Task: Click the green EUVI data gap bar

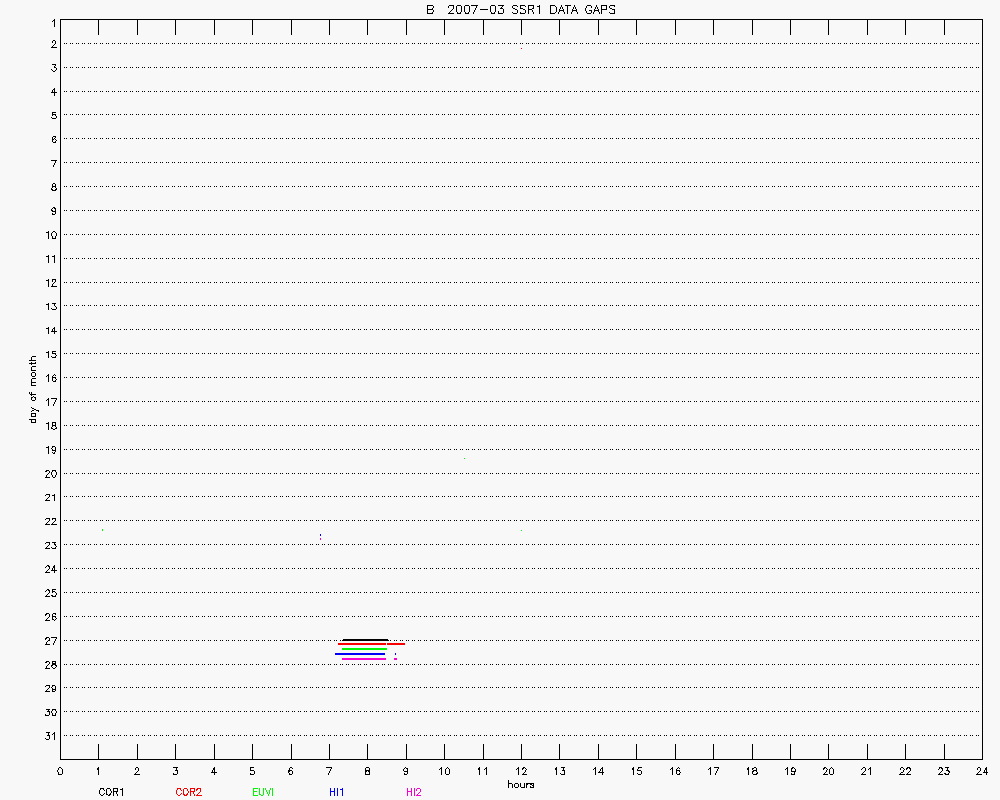Action: 364,649
